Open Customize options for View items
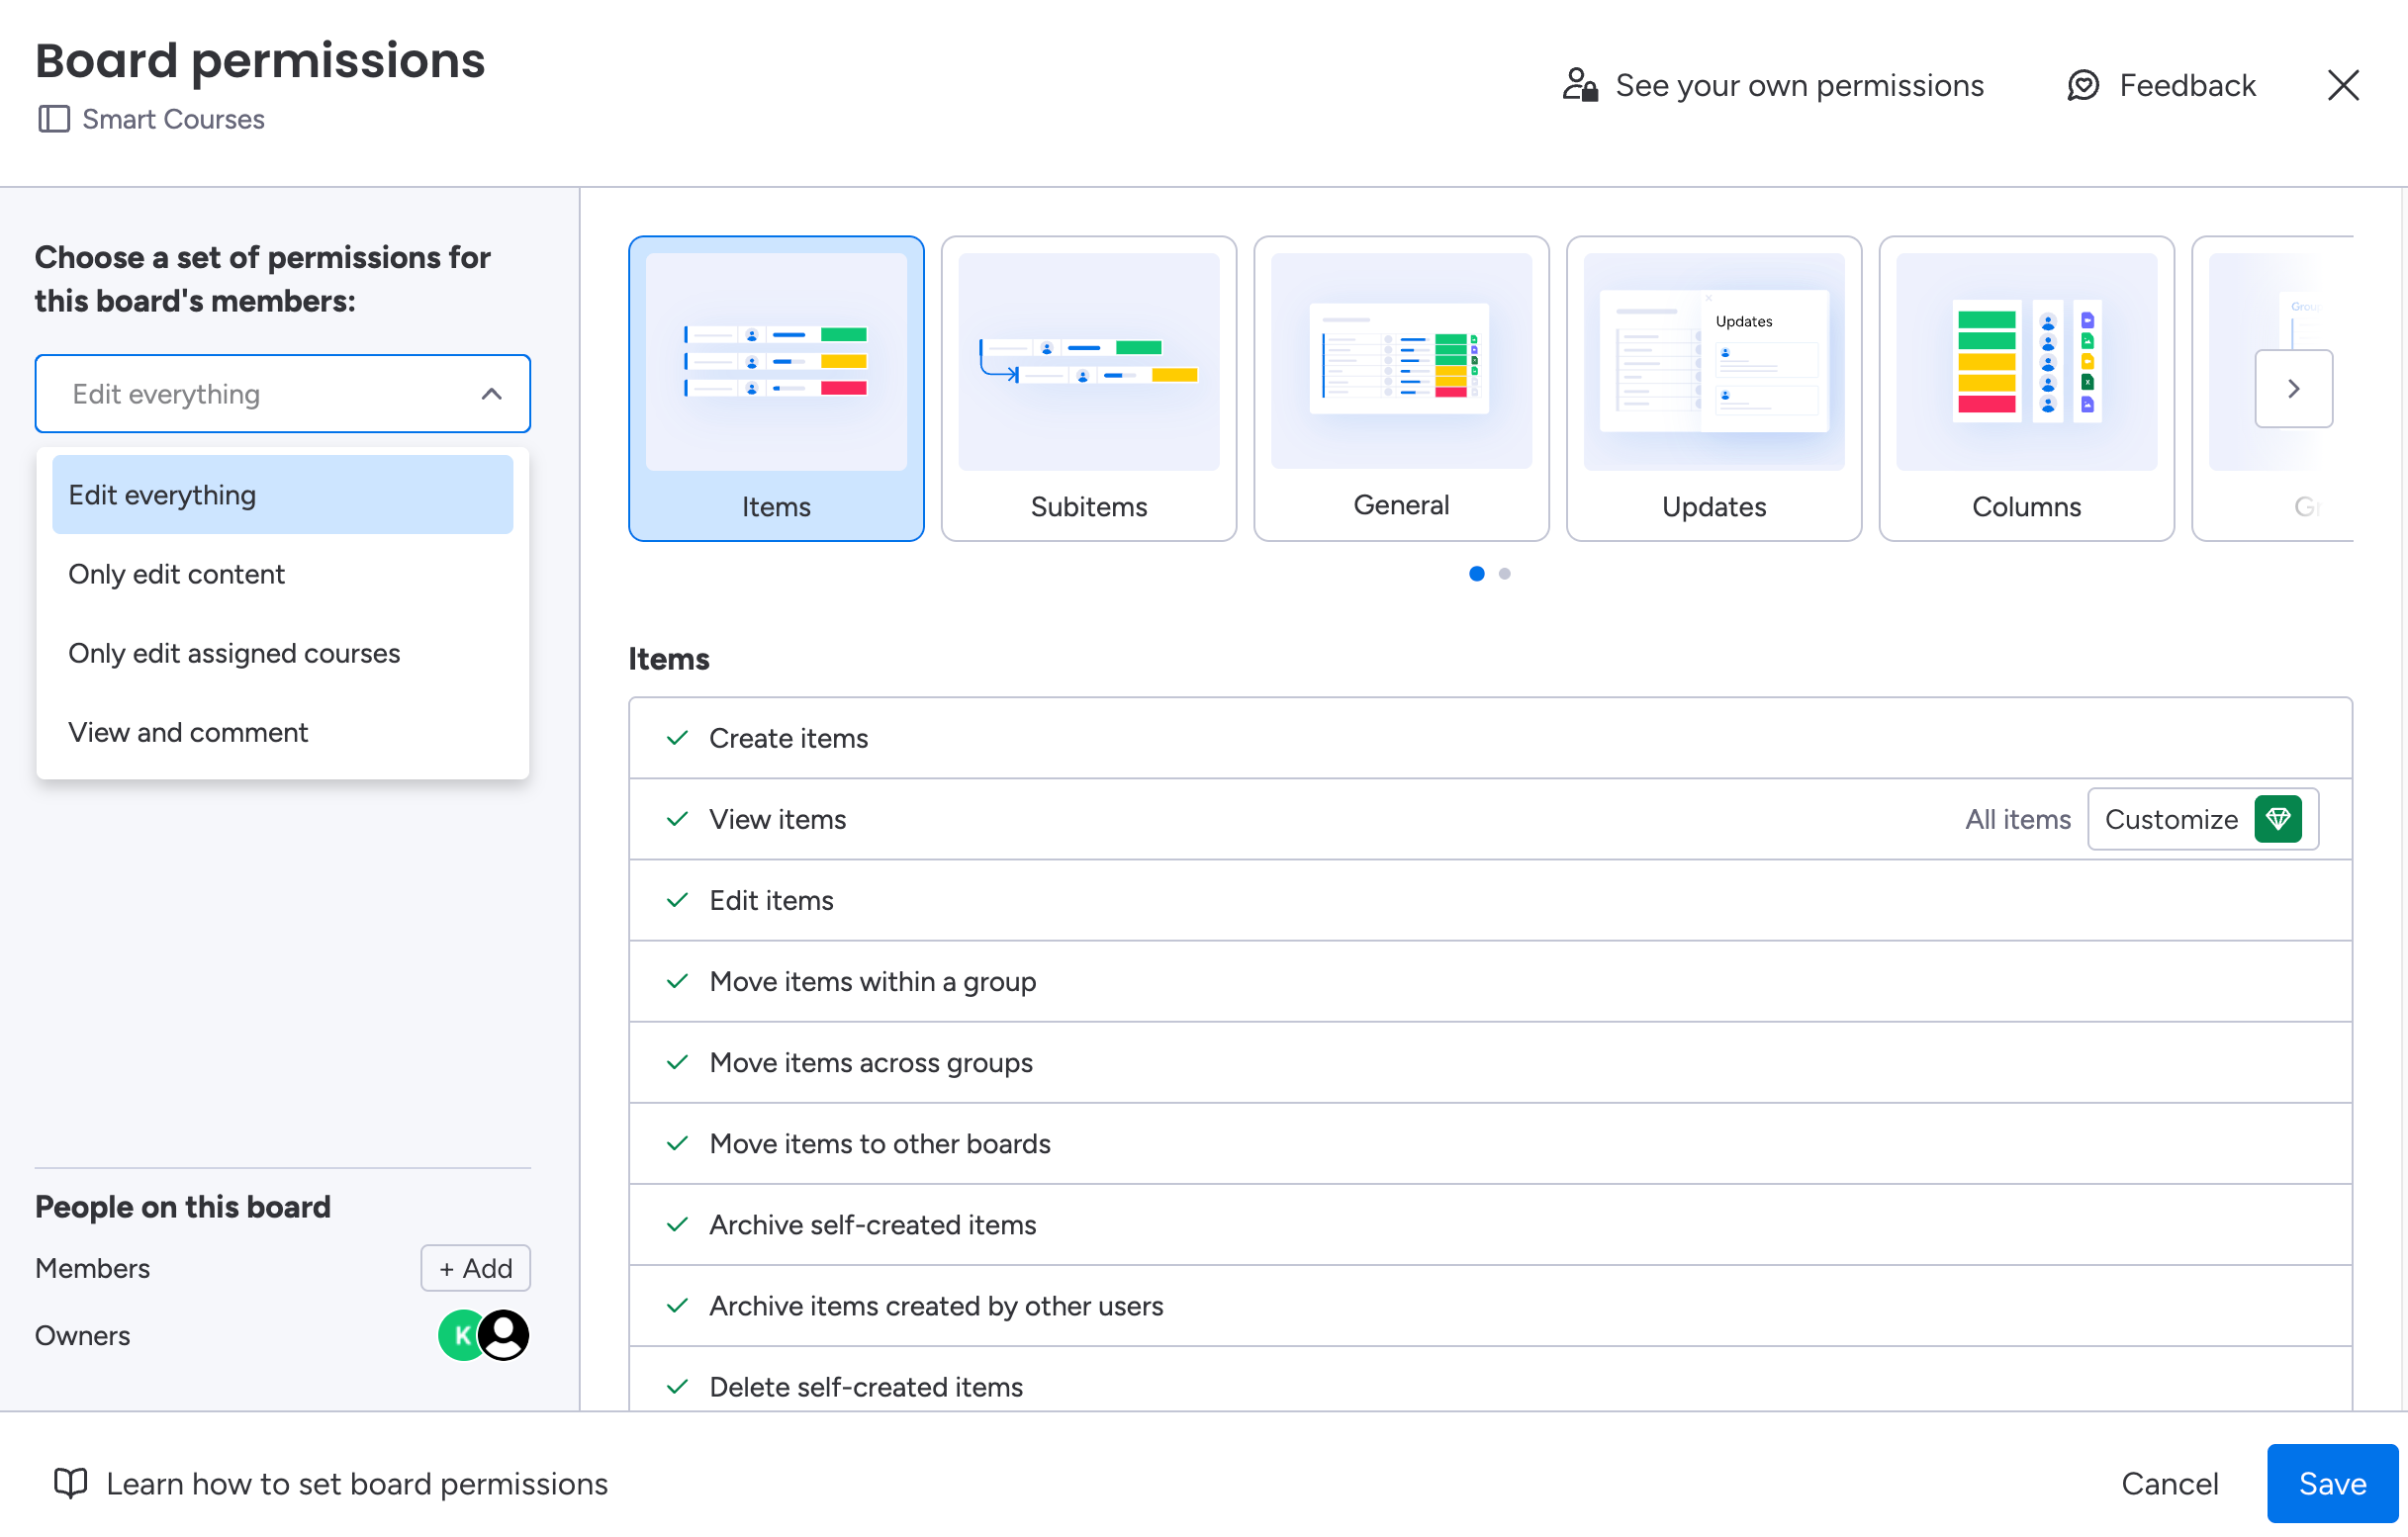2408x1537 pixels. point(2170,819)
